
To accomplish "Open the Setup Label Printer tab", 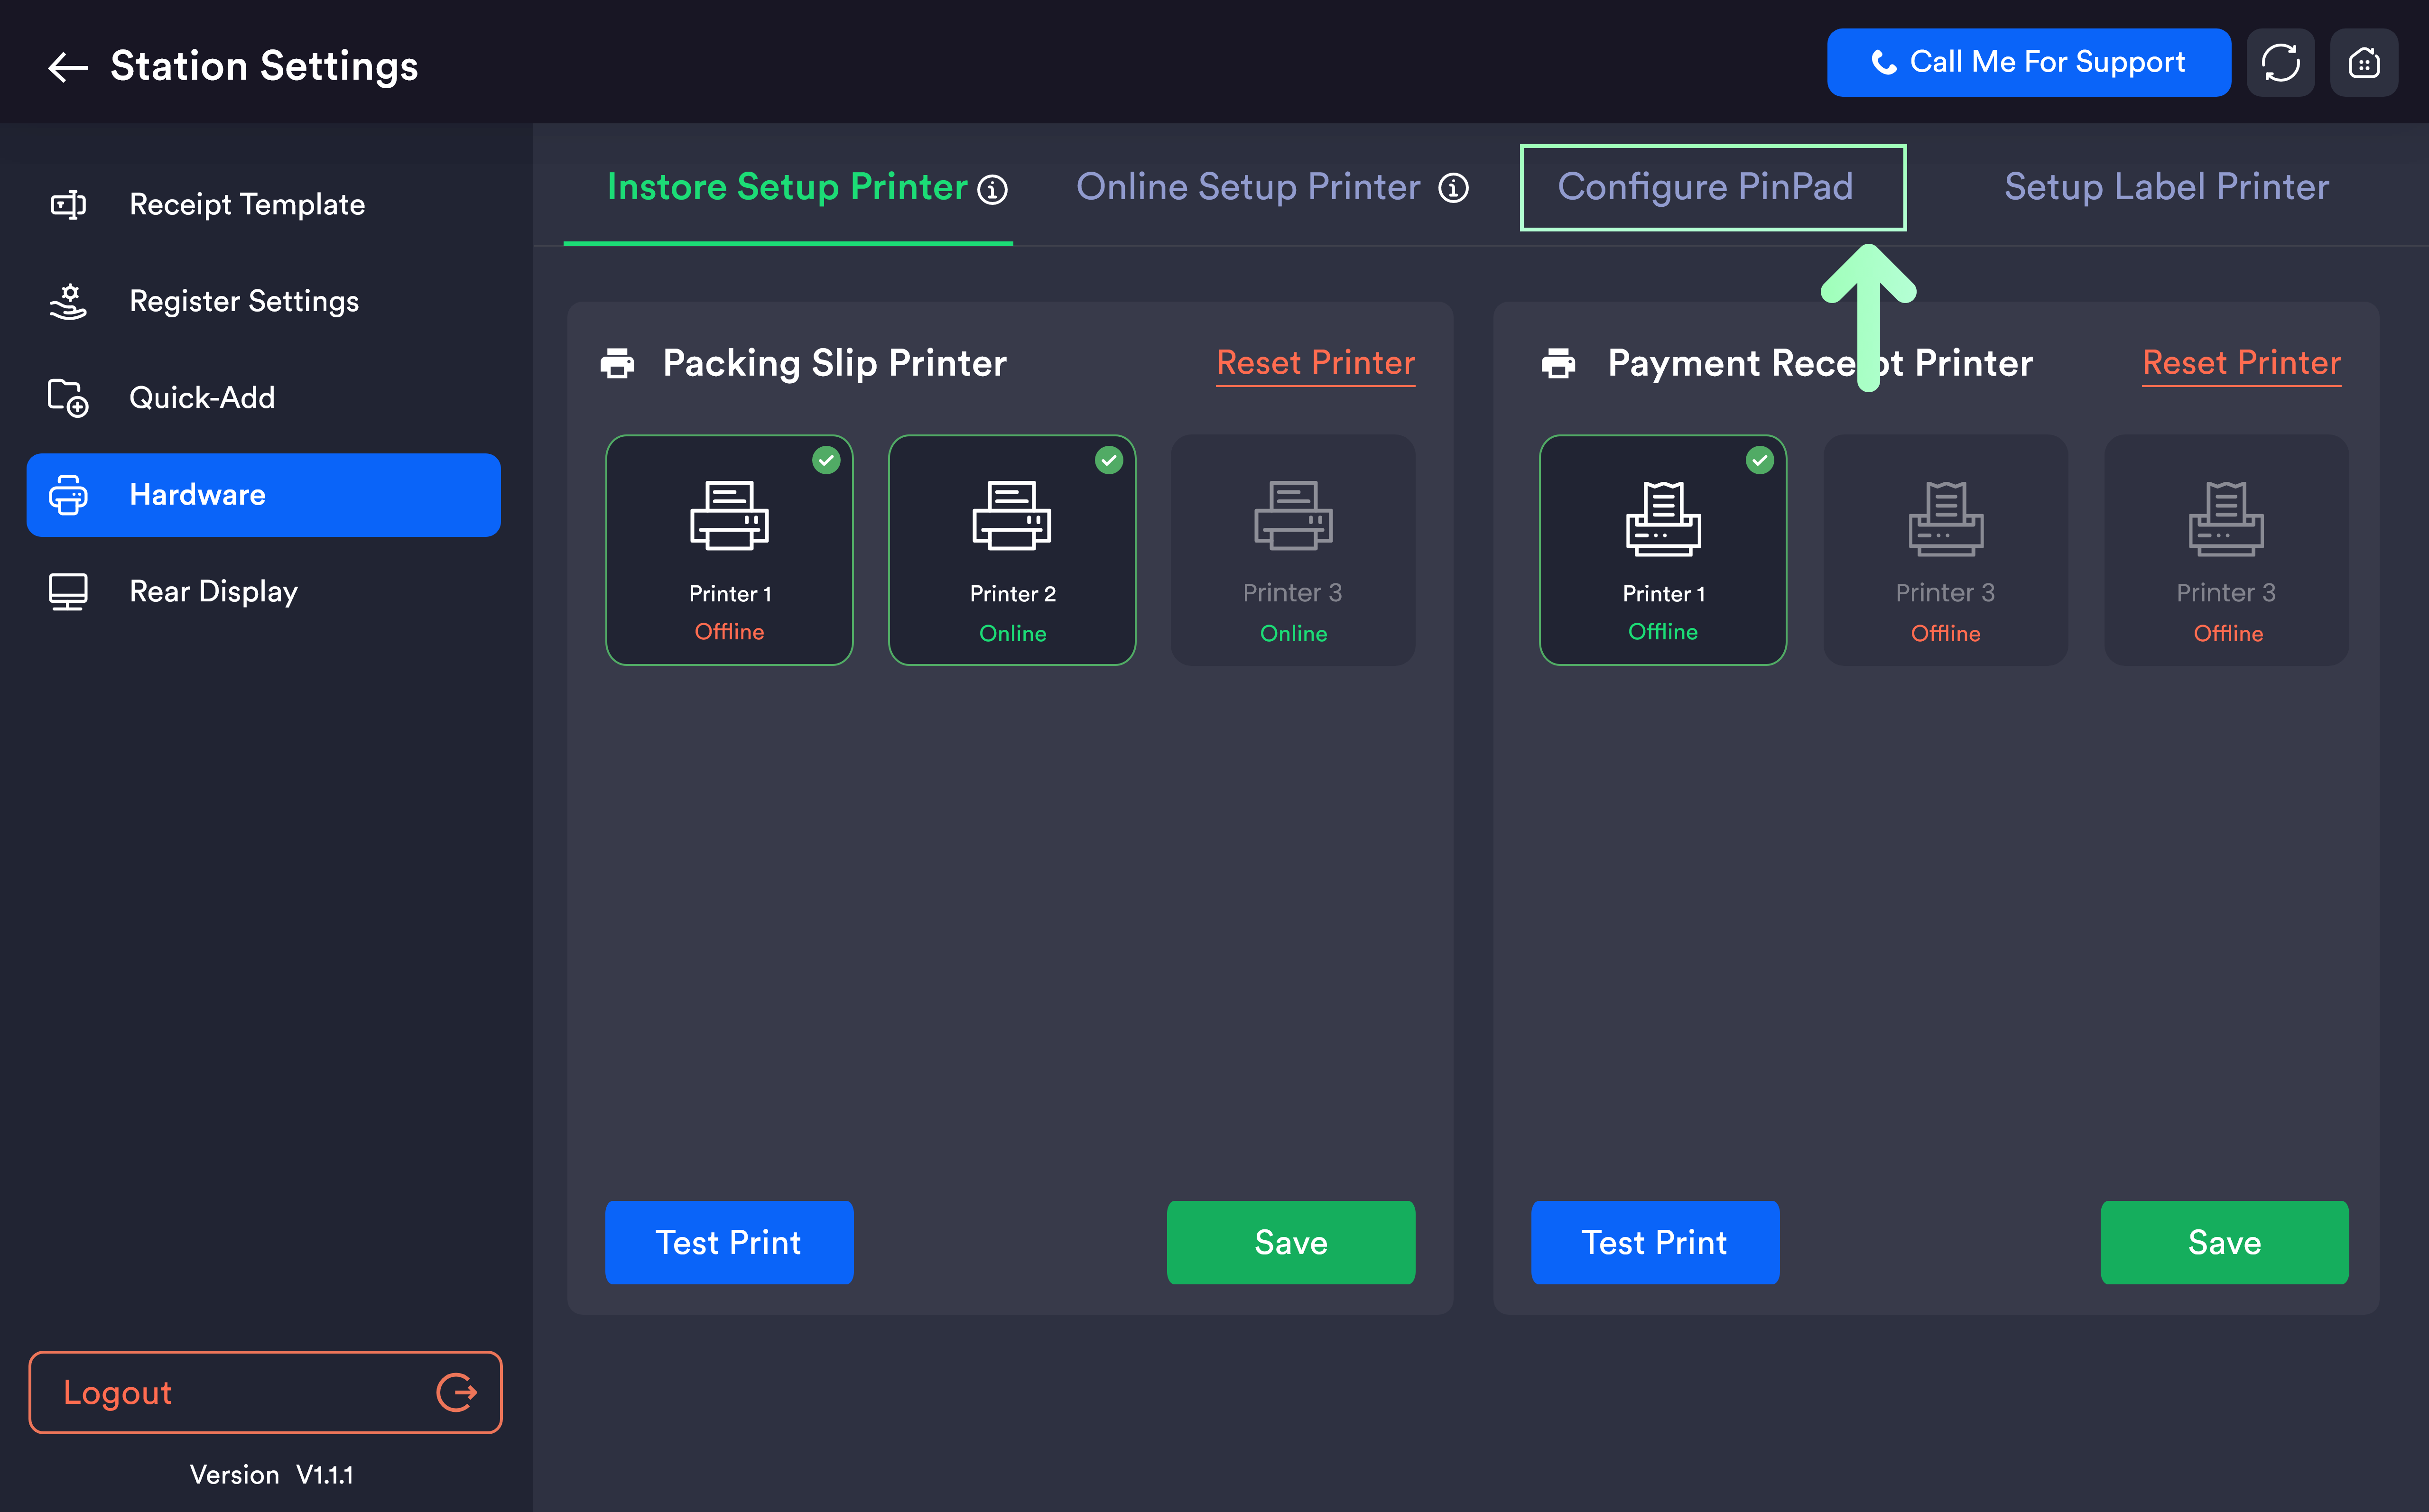I will [x=2166, y=187].
